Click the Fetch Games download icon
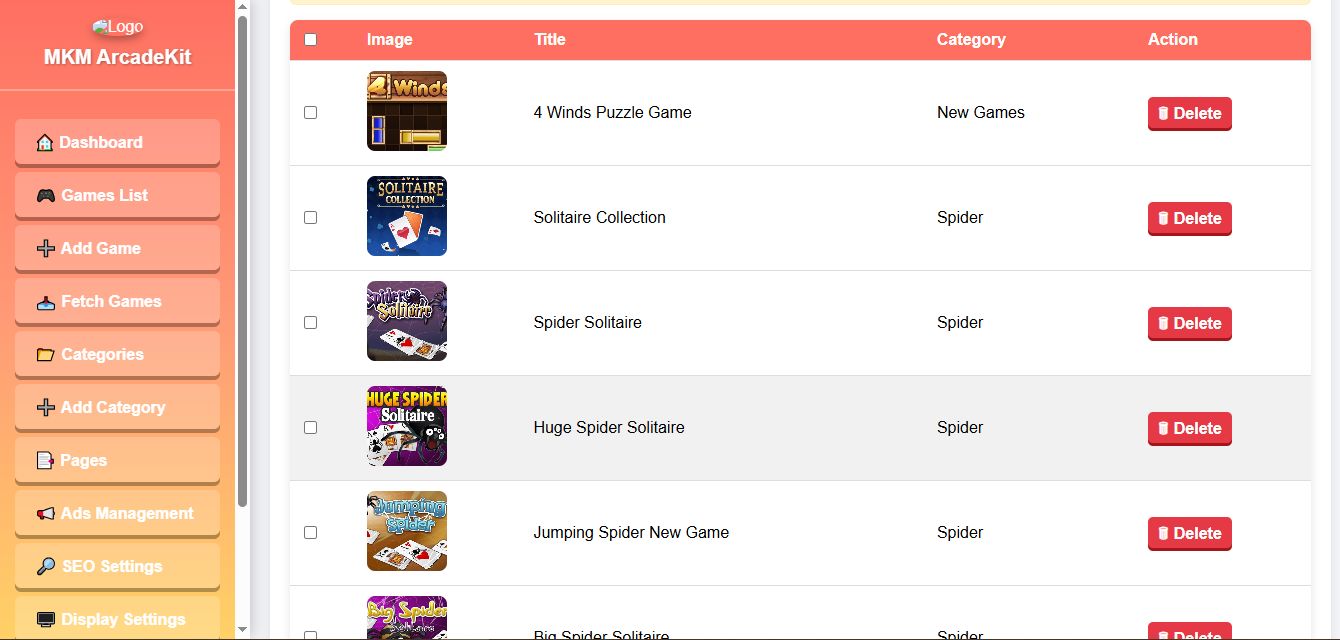Screen dimensions: 1340x640 (46, 302)
